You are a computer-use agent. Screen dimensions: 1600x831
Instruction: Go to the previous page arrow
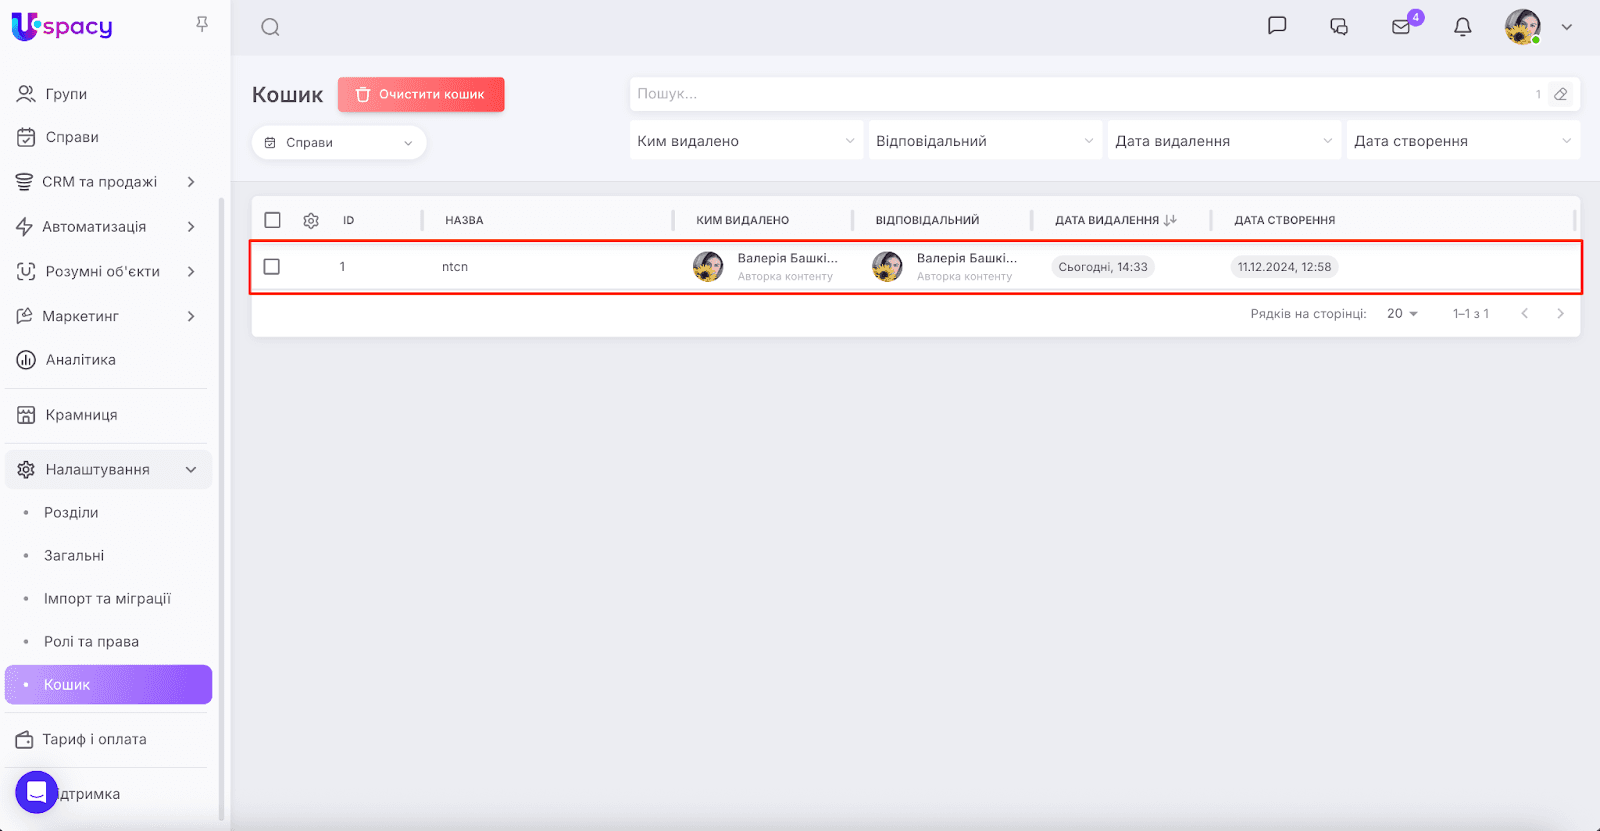tap(1525, 314)
